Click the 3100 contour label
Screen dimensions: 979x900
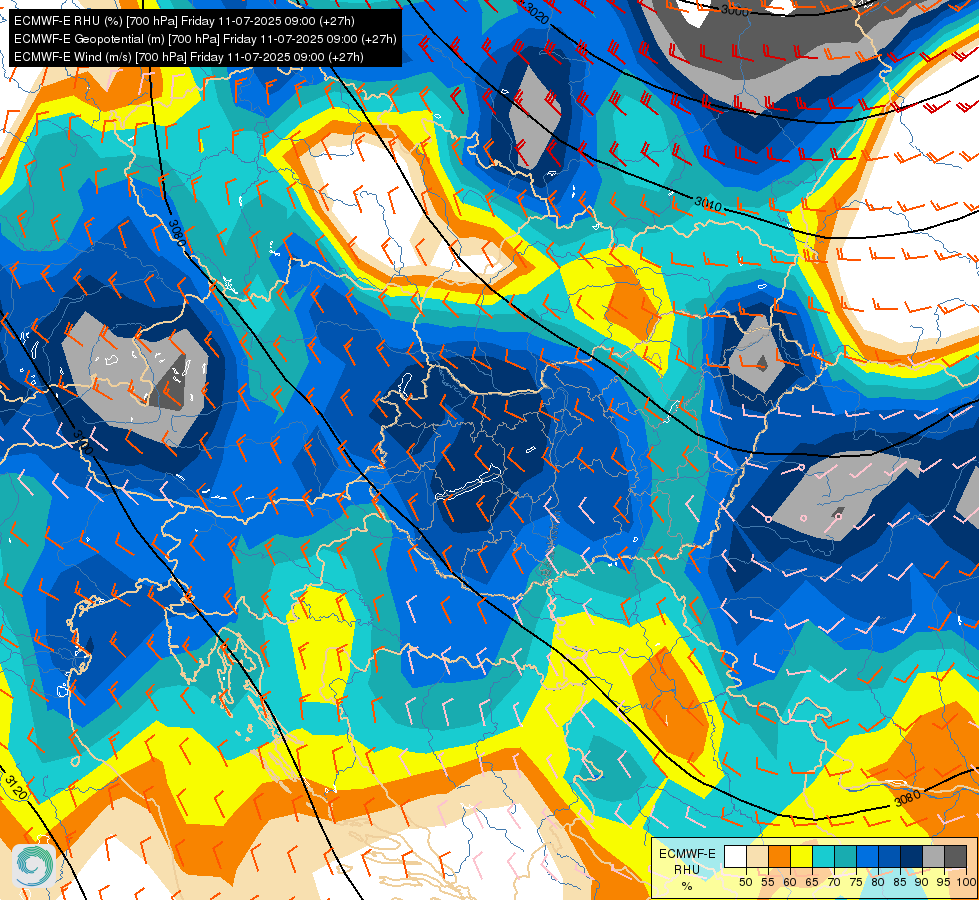(82, 442)
